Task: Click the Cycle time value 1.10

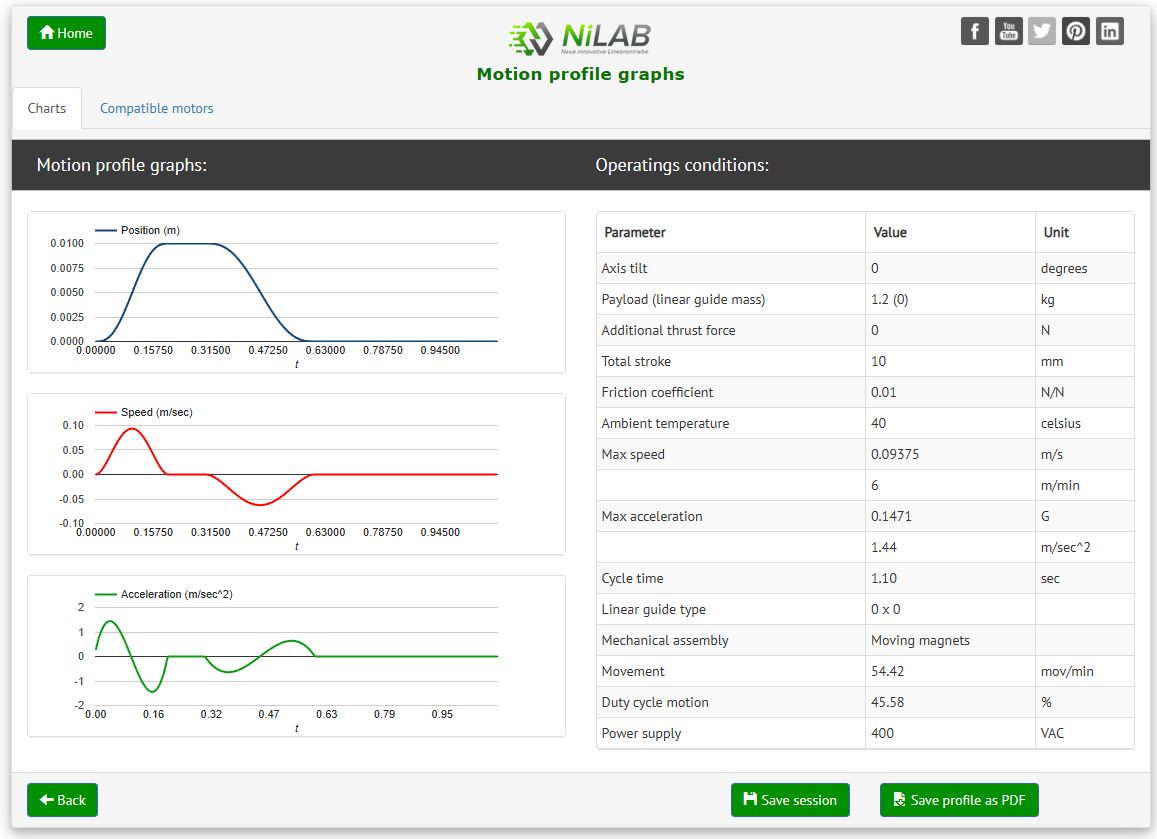Action: (x=884, y=578)
